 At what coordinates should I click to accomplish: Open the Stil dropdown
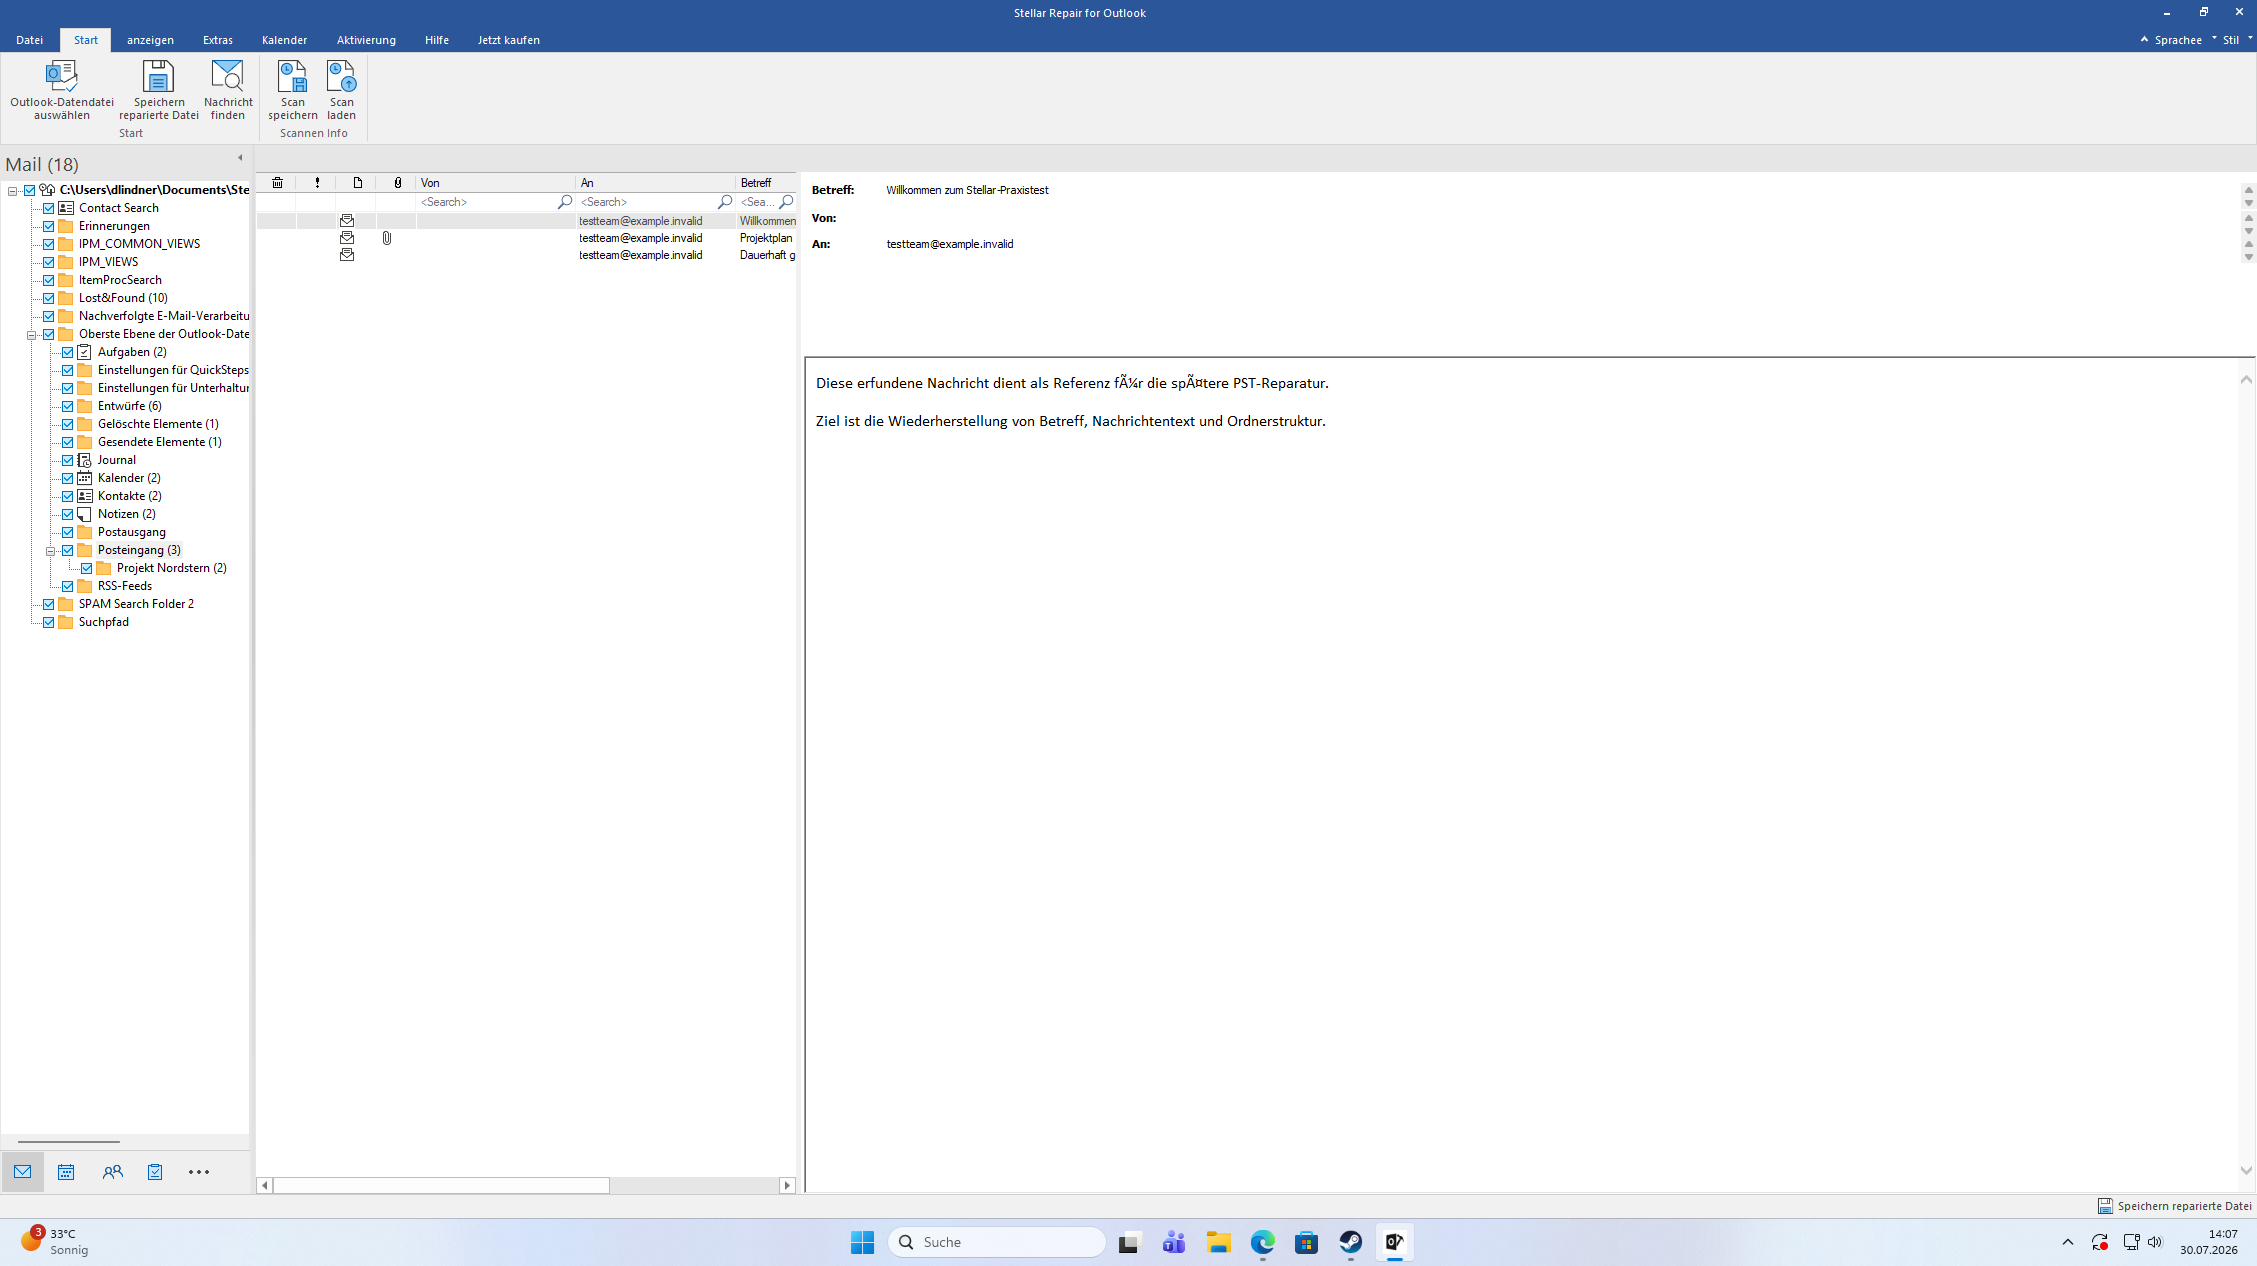pyautogui.click(x=2237, y=40)
